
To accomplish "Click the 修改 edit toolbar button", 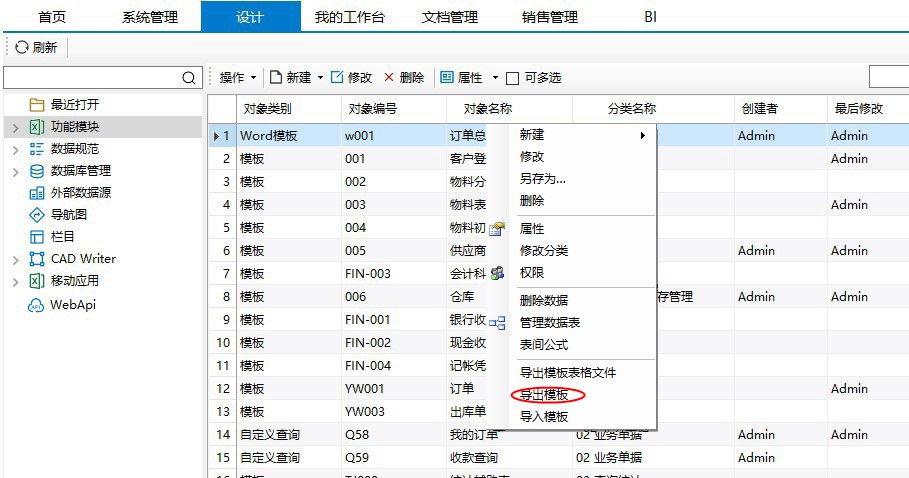I will 351,78.
